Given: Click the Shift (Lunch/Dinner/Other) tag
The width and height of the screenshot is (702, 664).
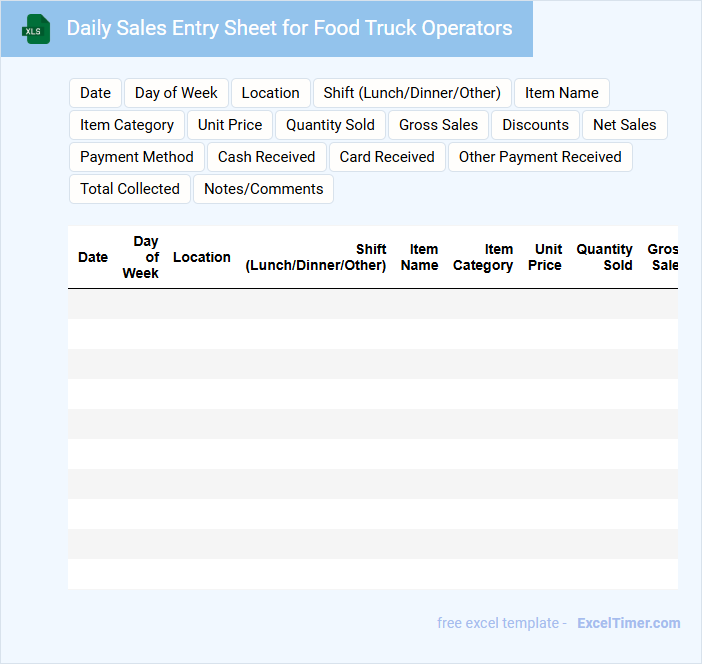Looking at the screenshot, I should point(412,93).
